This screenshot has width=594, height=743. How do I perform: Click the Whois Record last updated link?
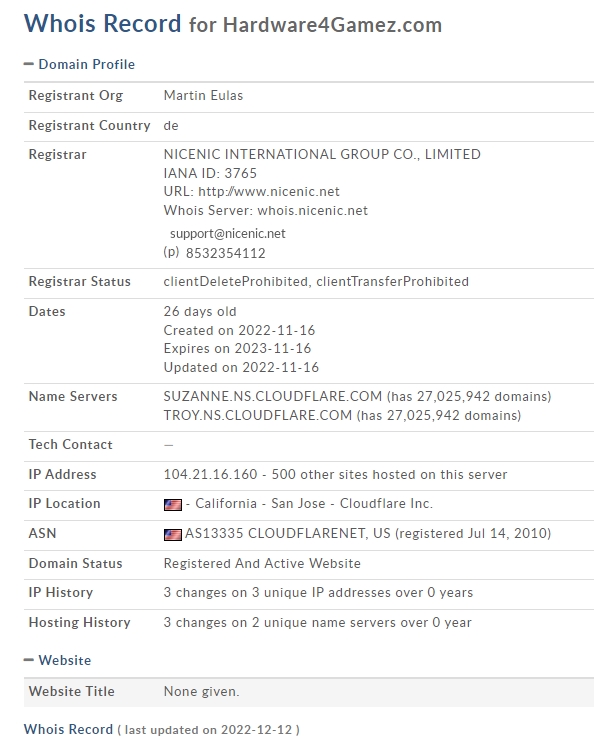68,729
